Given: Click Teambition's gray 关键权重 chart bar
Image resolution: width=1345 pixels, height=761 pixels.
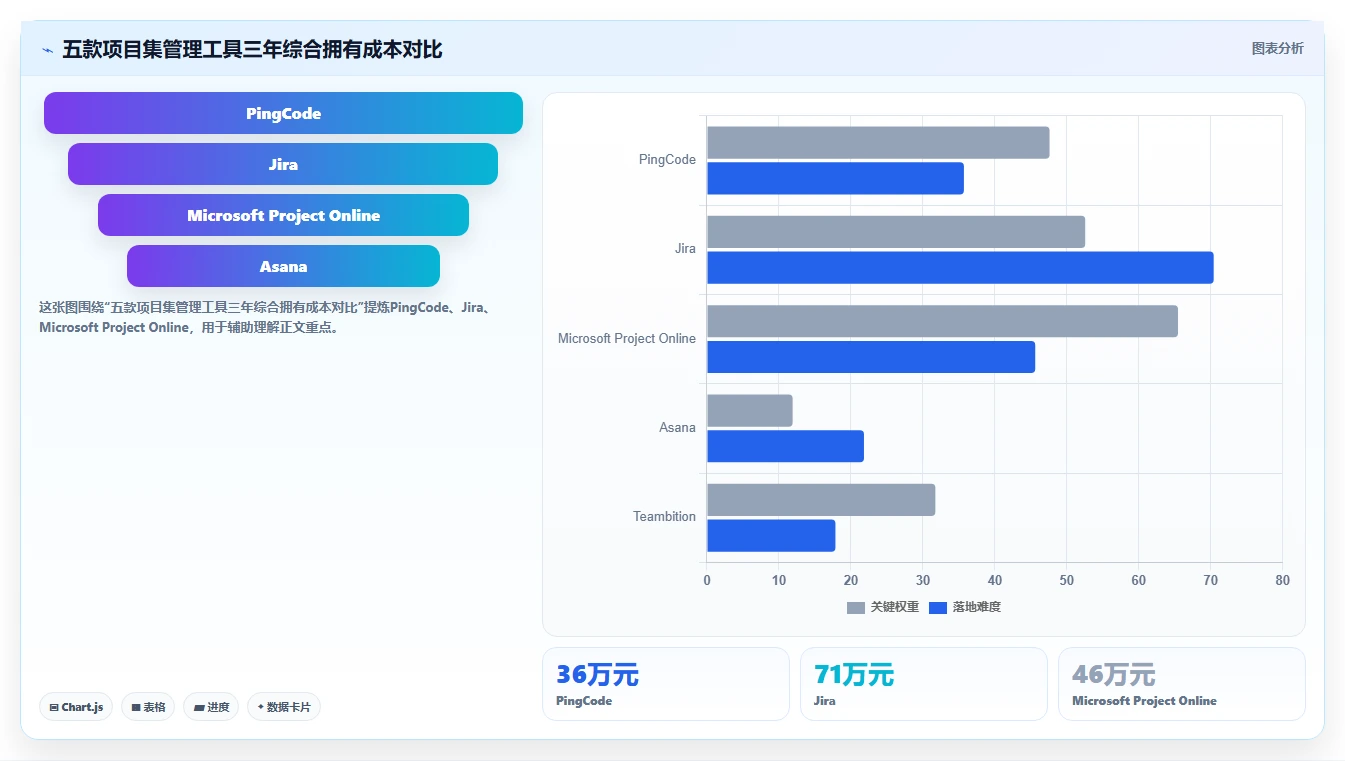Looking at the screenshot, I should pos(821,500).
